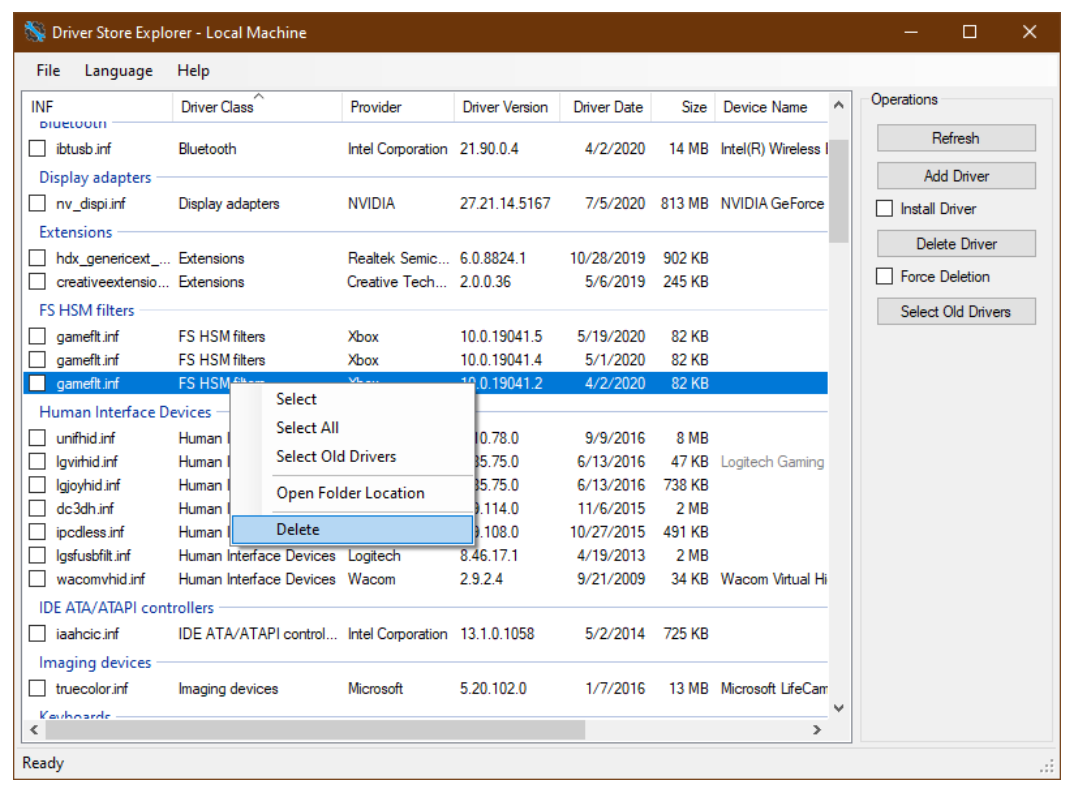Collapse the IDE ATA/ATAPI controllers group
This screenshot has height=789, width=1072.
[x=126, y=608]
